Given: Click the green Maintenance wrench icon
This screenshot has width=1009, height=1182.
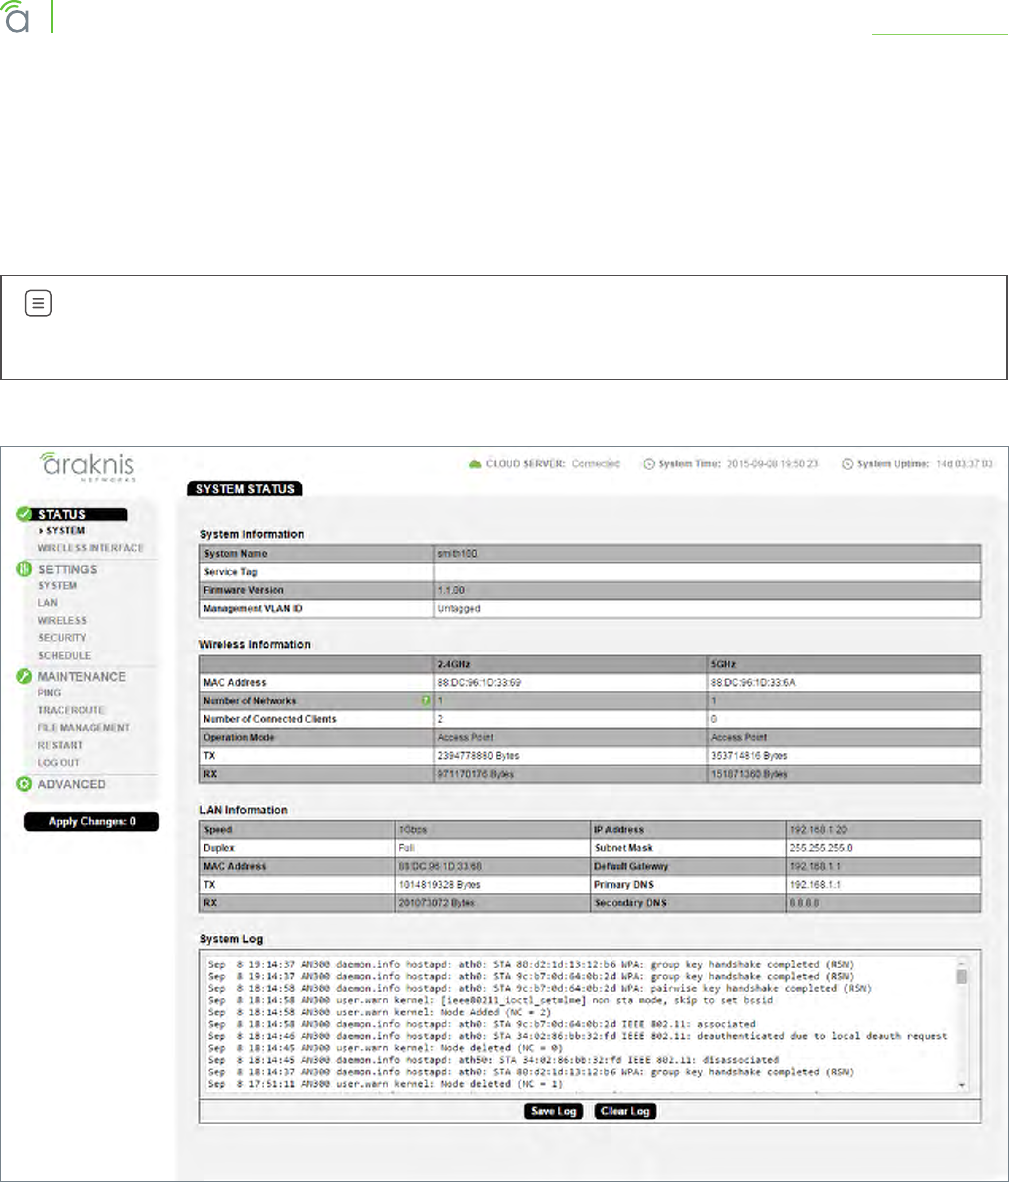Looking at the screenshot, I should 24,676.
